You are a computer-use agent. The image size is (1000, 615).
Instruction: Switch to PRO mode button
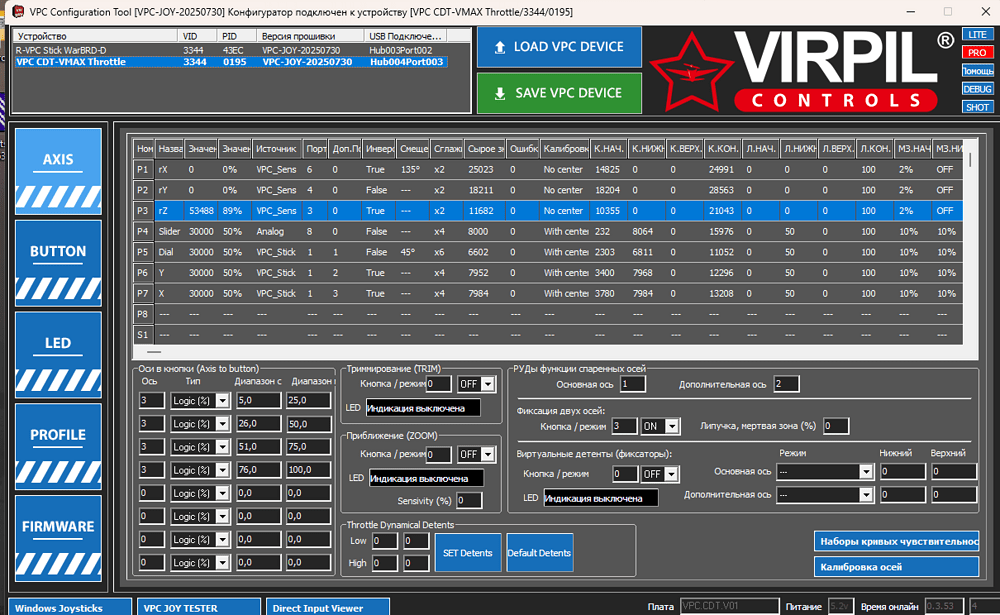[977, 52]
